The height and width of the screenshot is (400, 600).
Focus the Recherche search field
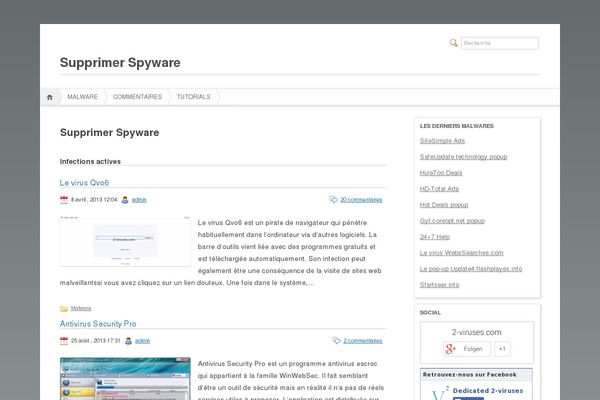[500, 43]
